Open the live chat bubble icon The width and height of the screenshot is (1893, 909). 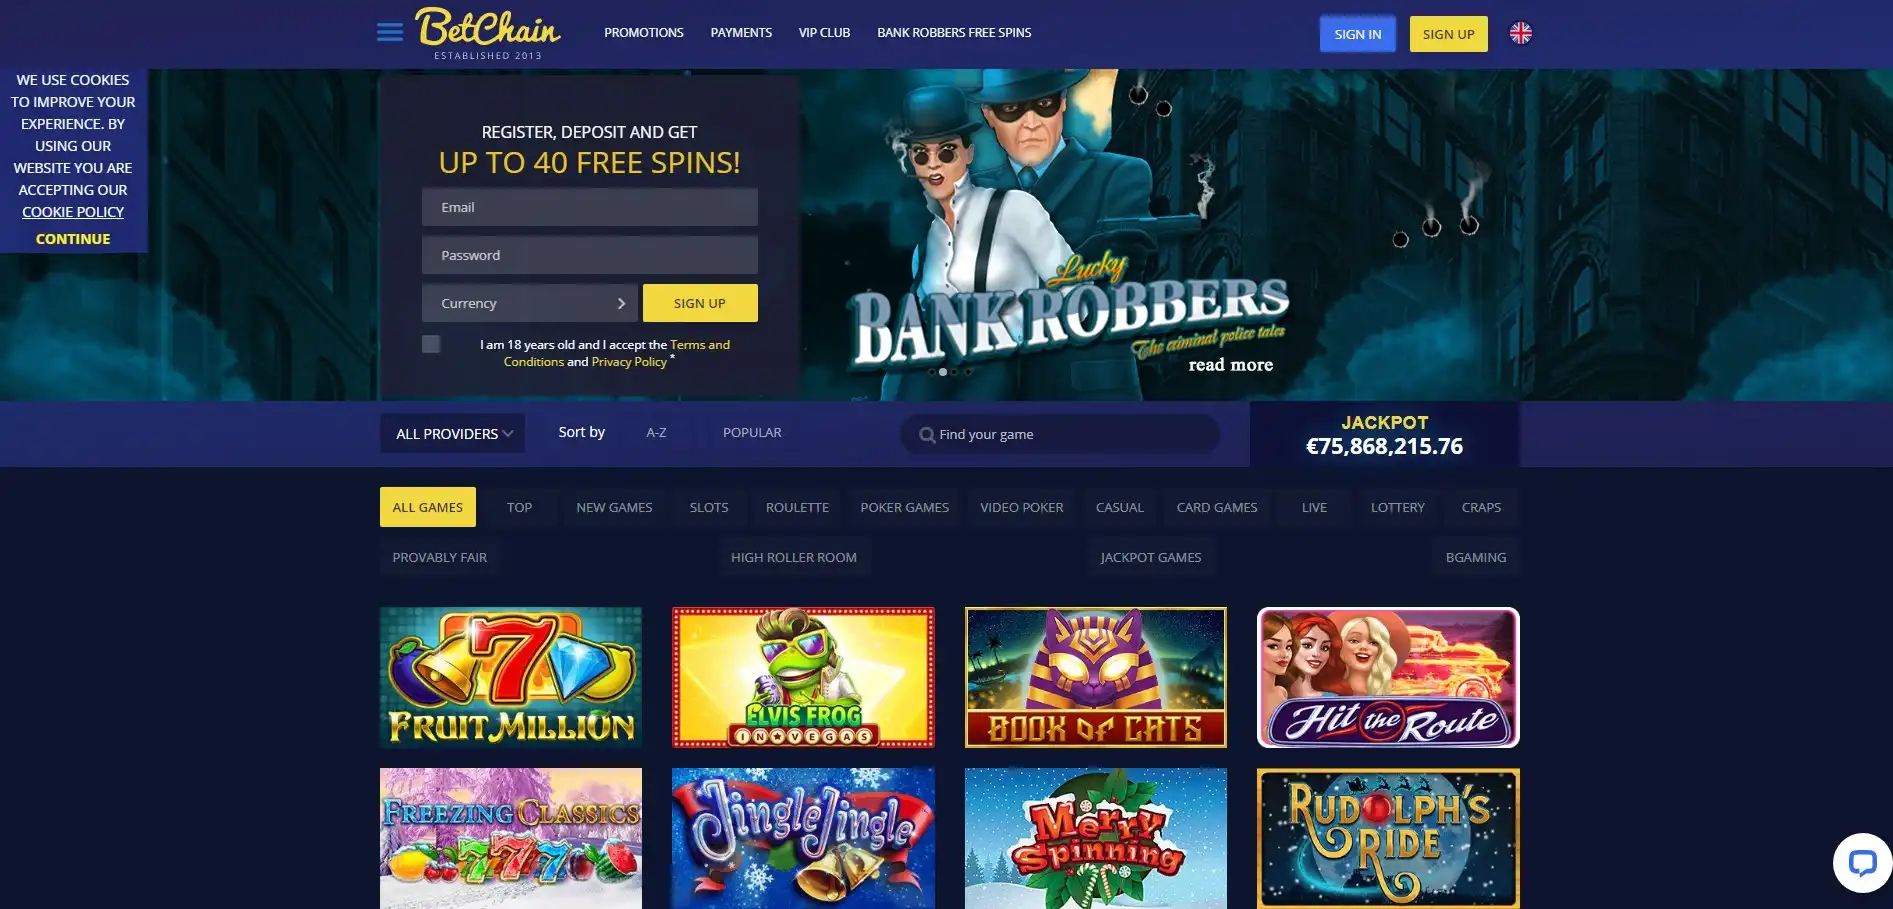click(1862, 862)
